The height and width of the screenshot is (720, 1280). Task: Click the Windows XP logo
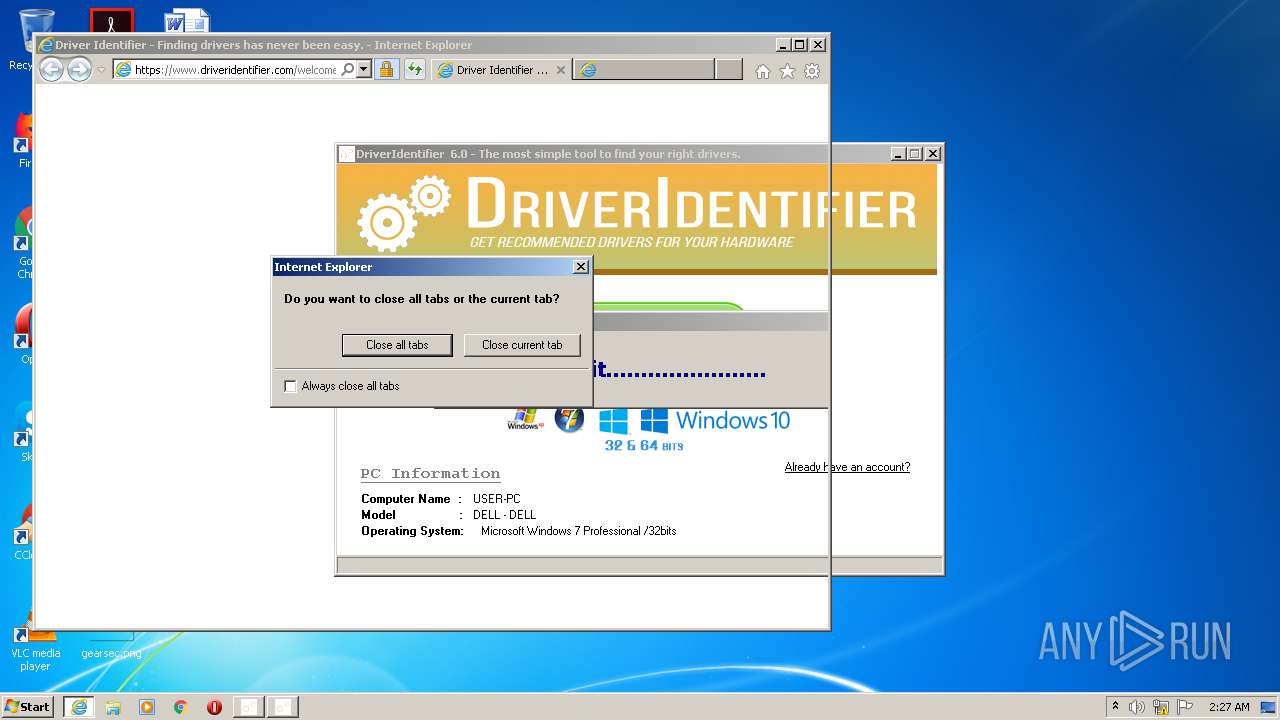[525, 420]
